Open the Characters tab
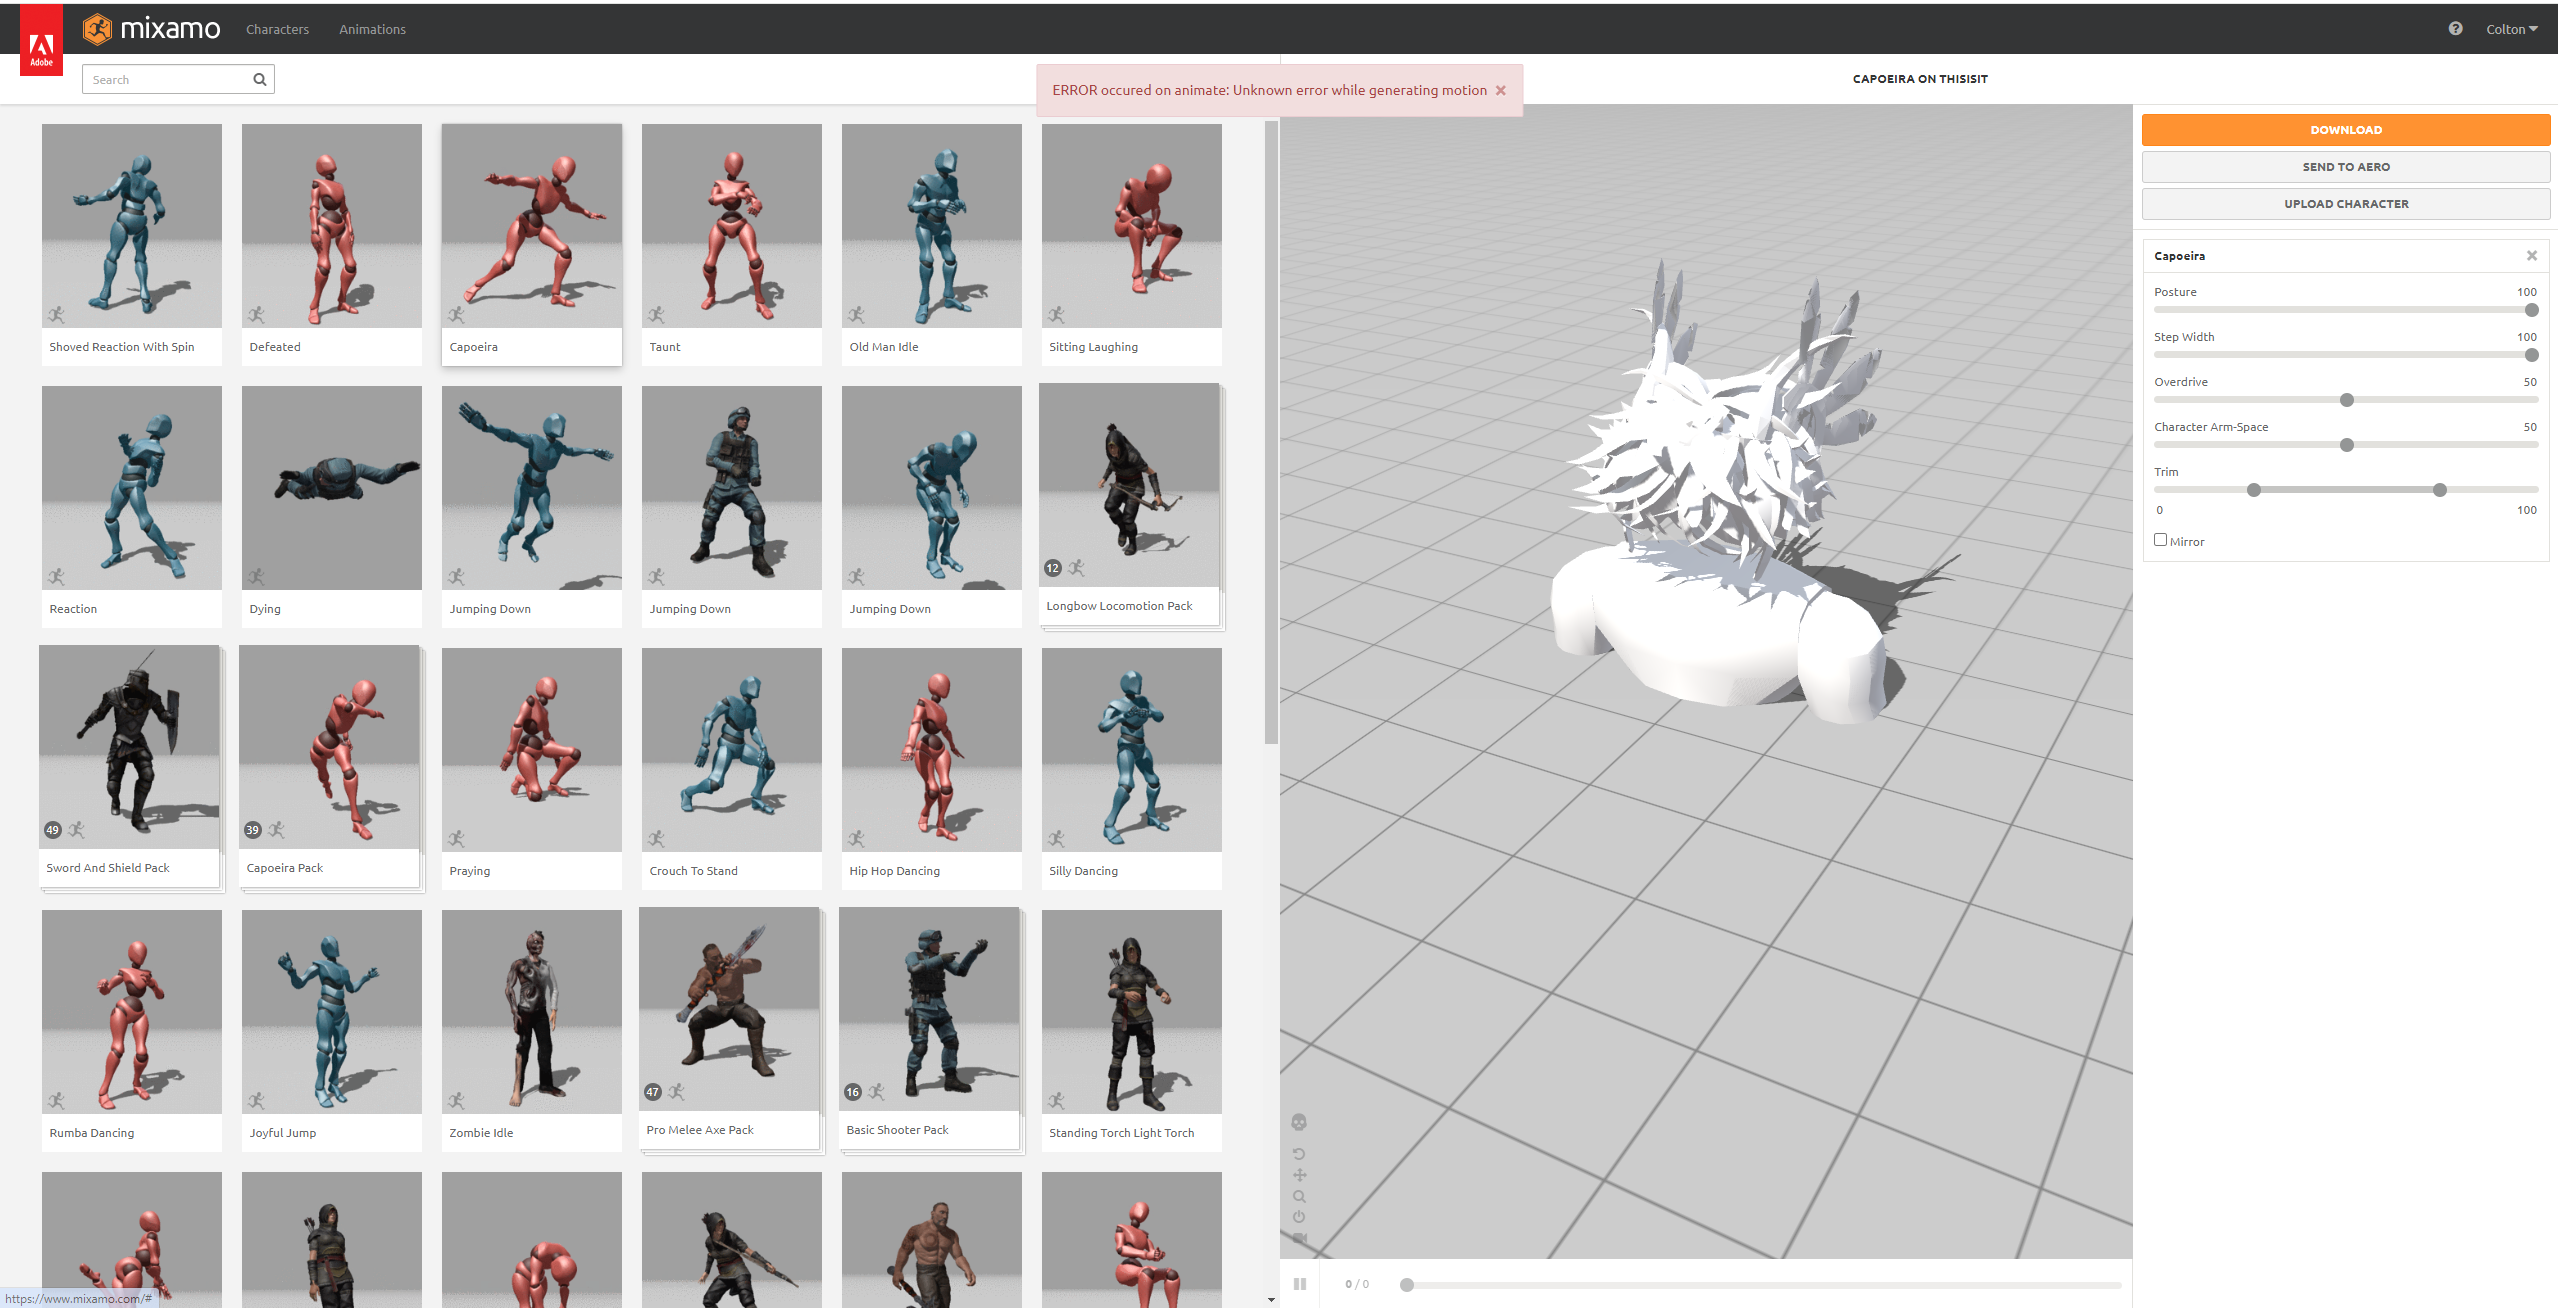Screen dimensions: 2558x1308 277,29
